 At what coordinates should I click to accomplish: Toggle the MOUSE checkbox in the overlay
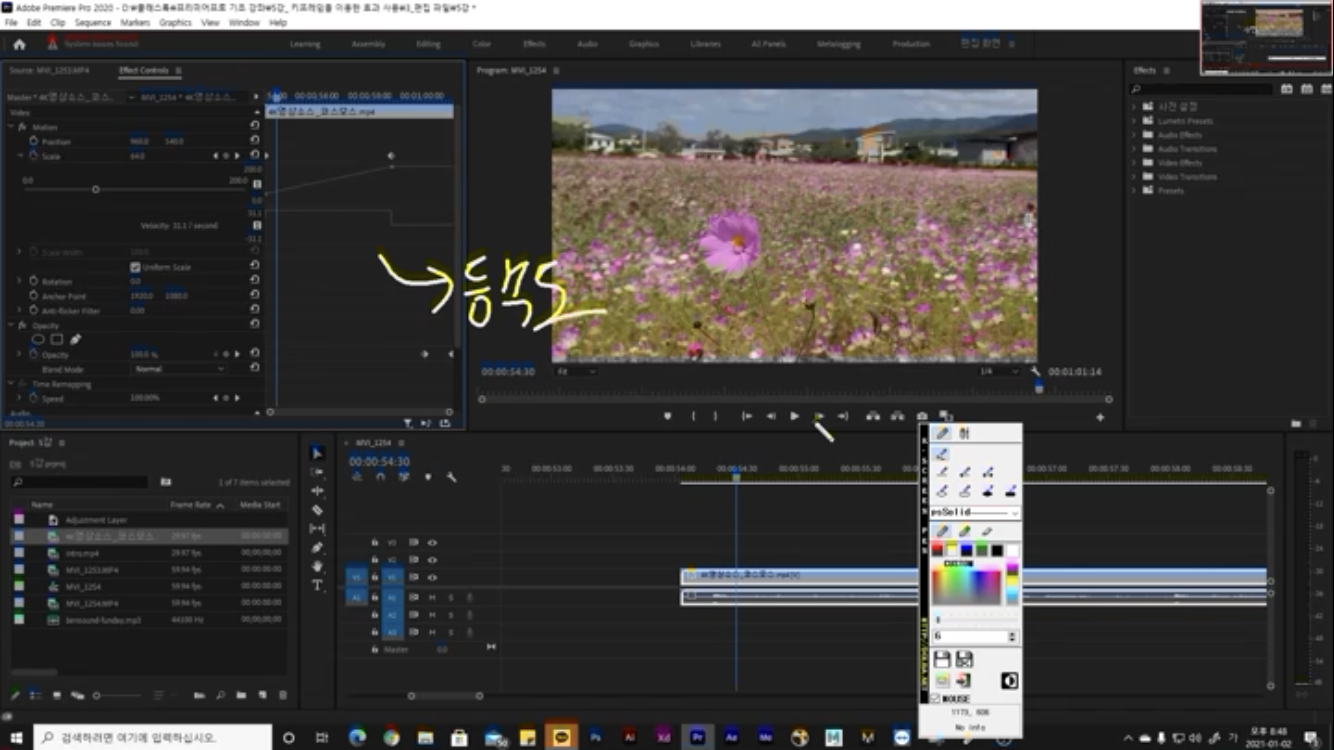click(x=936, y=698)
